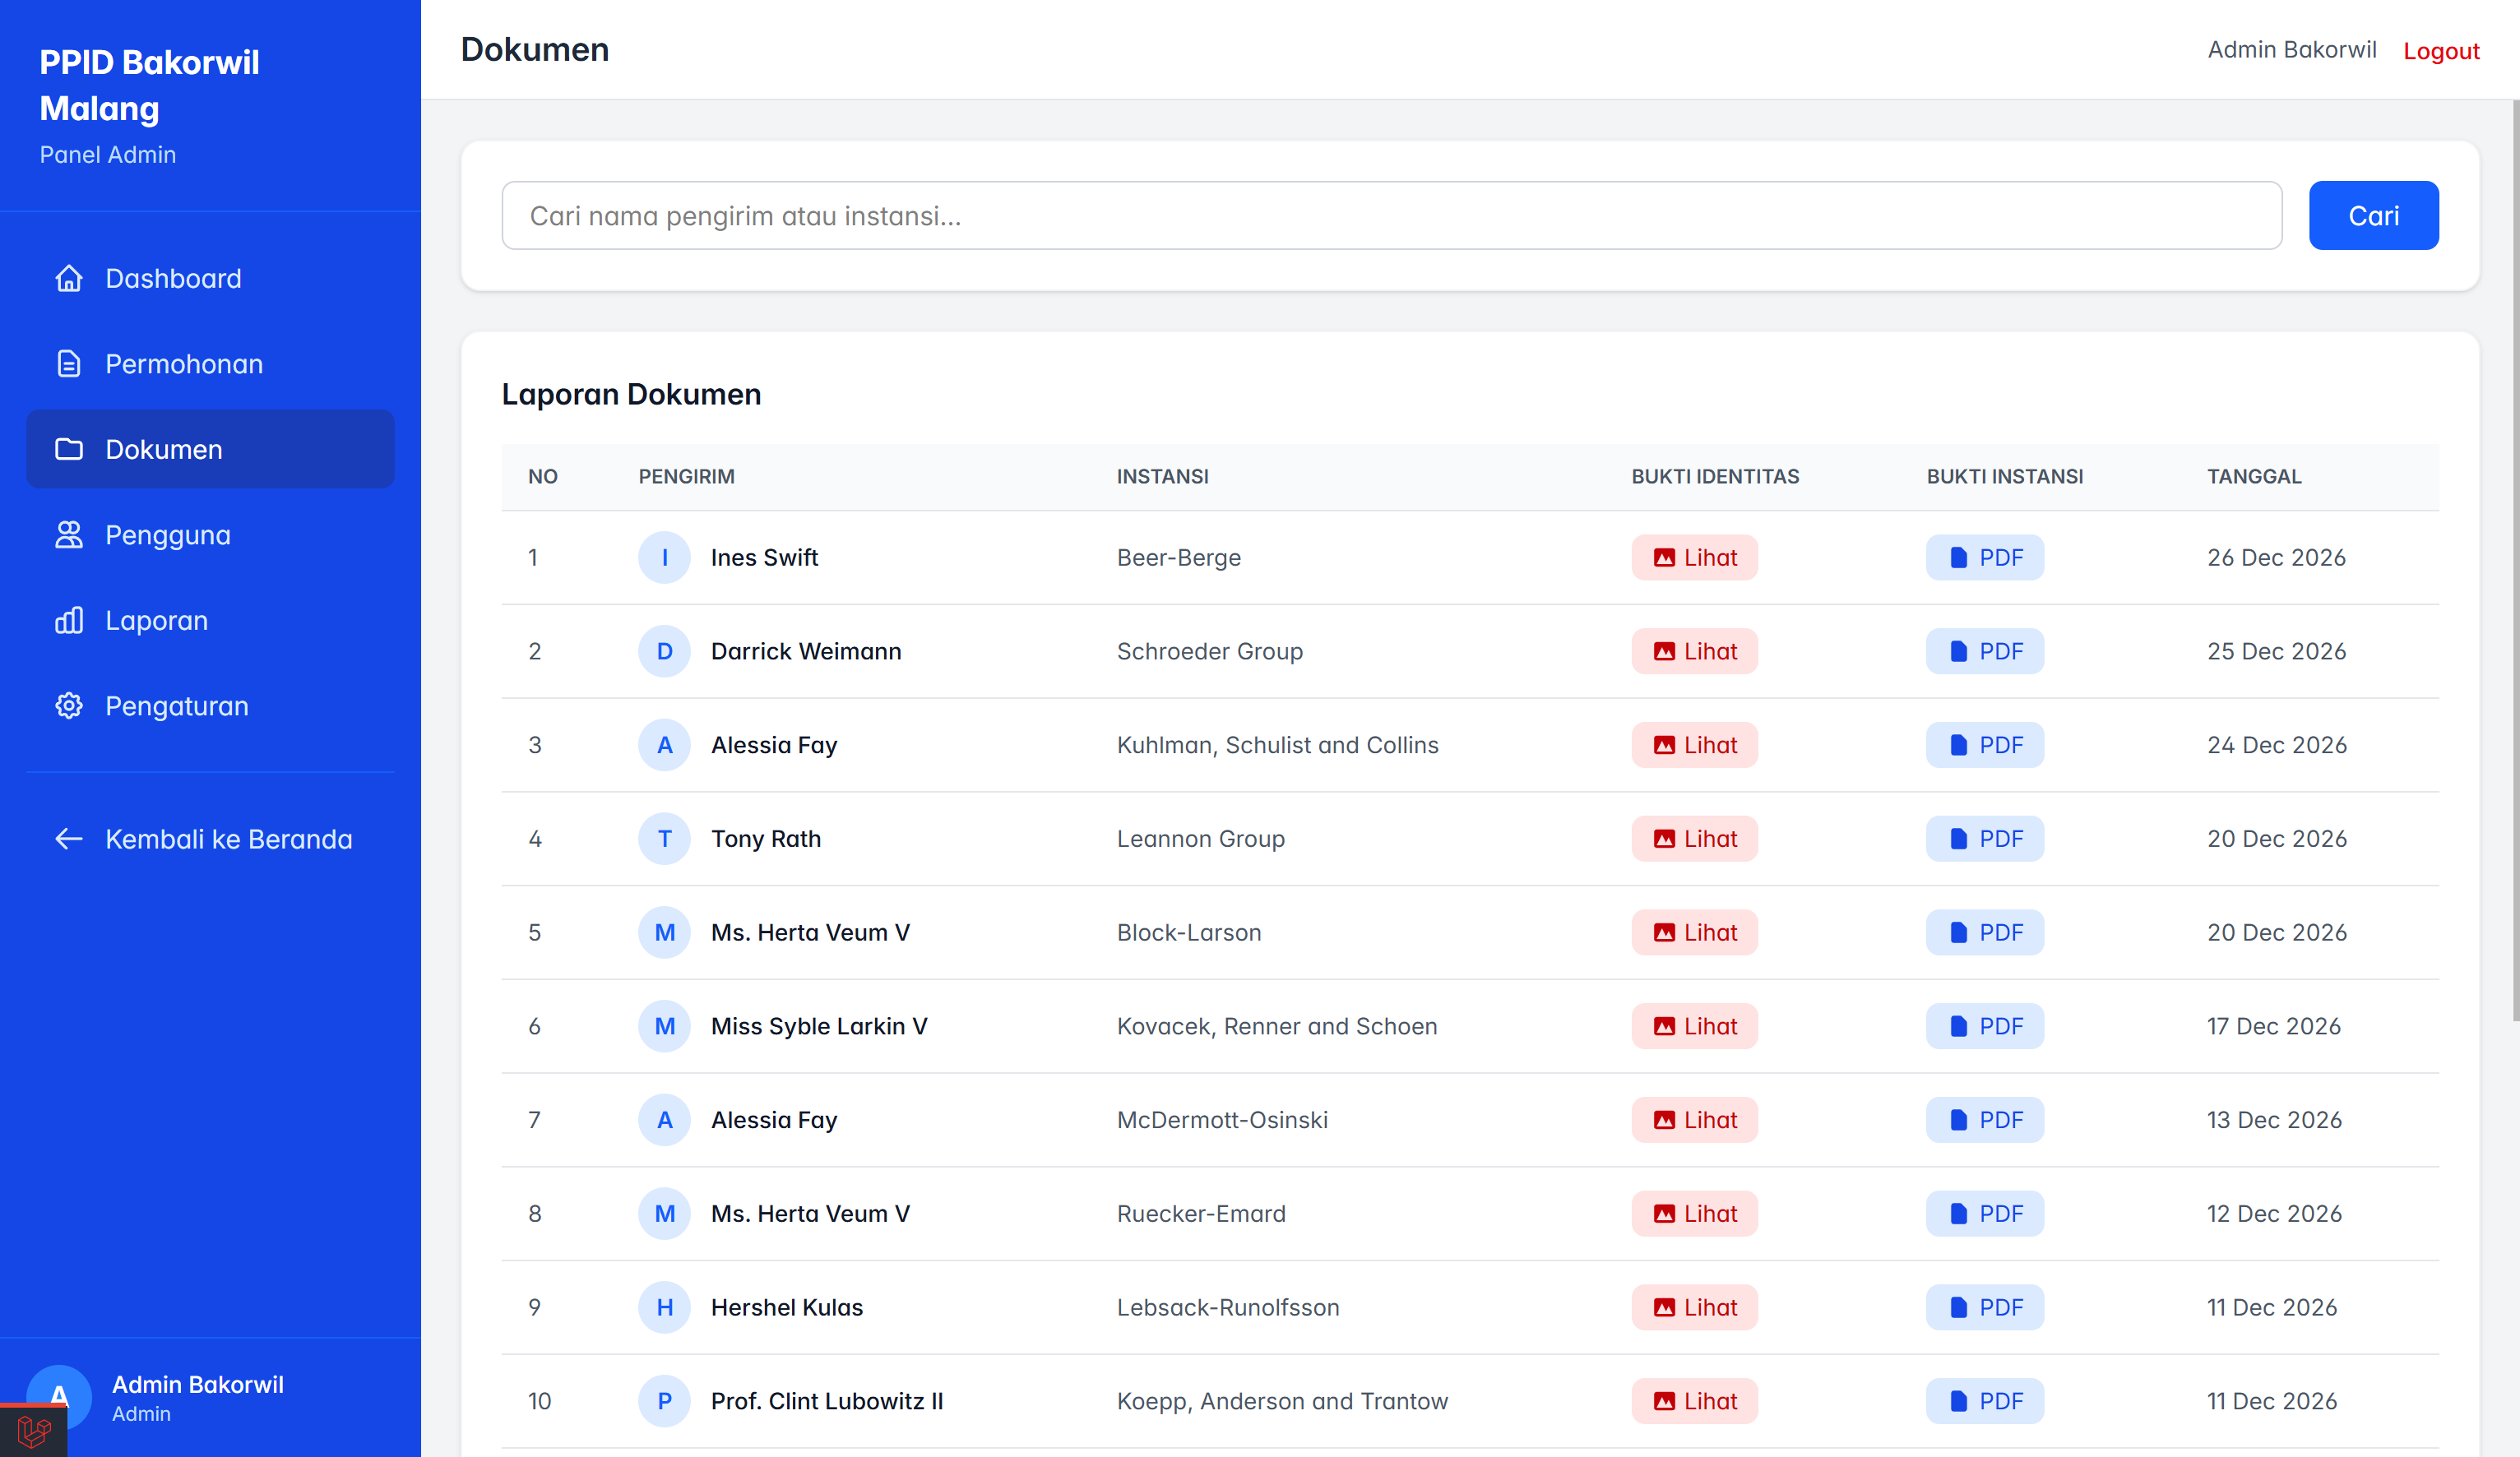The width and height of the screenshot is (2520, 1457).
Task: Click the PPID Bakorwil Malang title
Action: click(x=149, y=85)
